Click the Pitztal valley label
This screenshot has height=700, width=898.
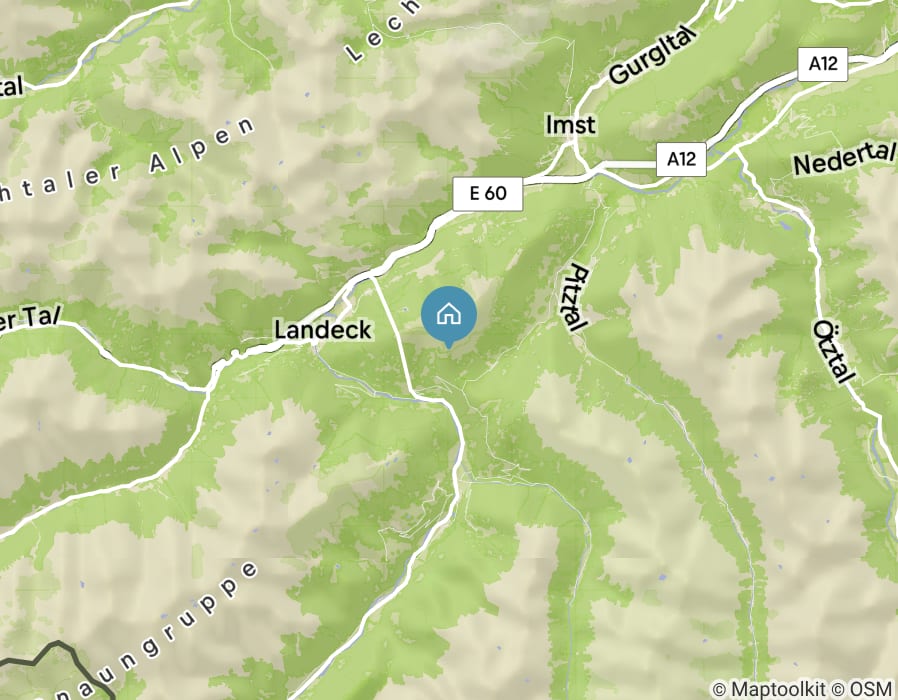click(574, 297)
